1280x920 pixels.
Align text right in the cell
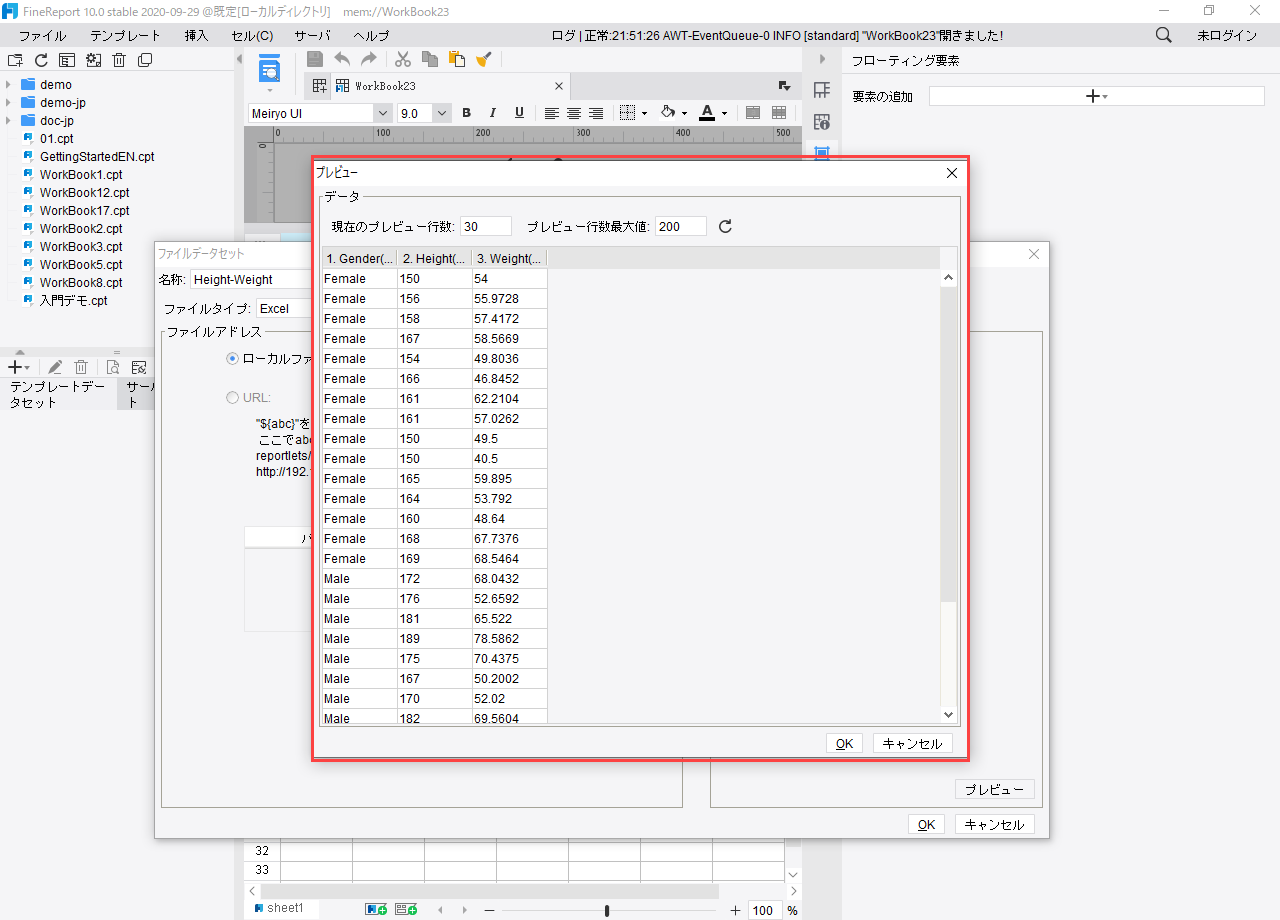[596, 113]
